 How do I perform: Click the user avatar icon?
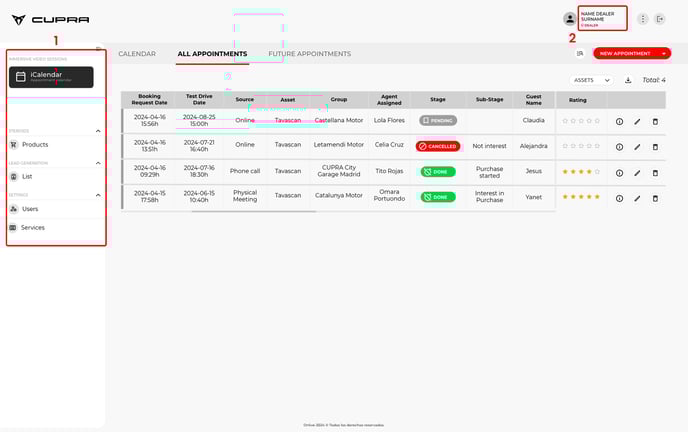pyautogui.click(x=570, y=19)
